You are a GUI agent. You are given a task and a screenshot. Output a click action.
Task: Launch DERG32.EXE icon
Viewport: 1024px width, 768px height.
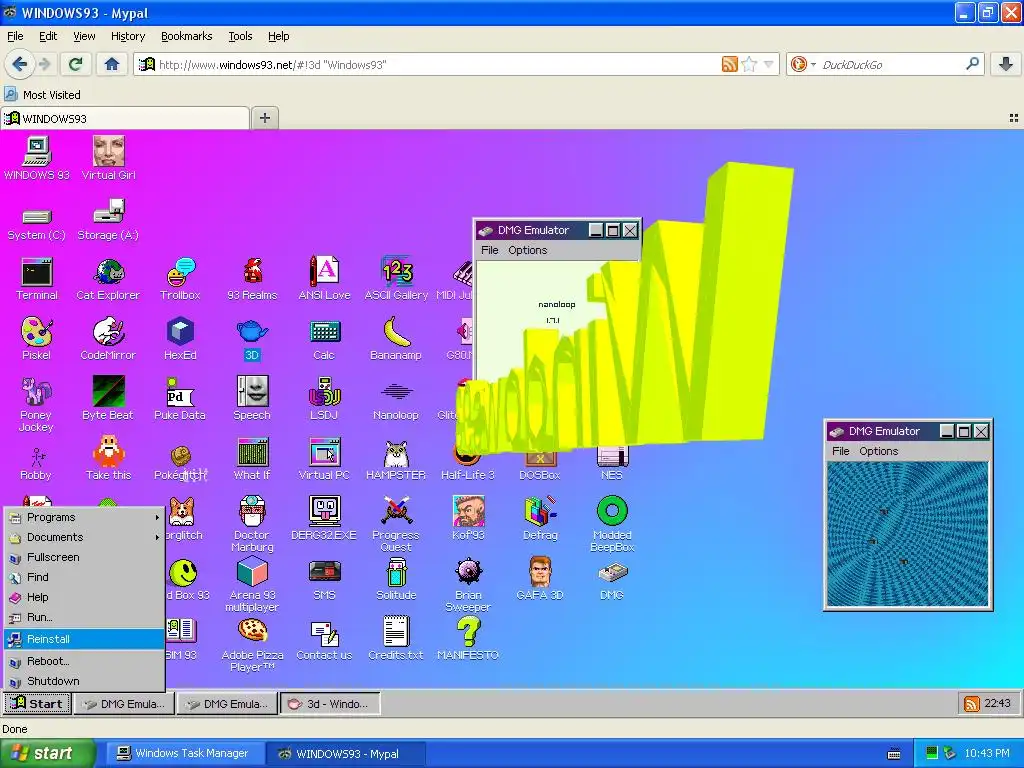tap(324, 518)
